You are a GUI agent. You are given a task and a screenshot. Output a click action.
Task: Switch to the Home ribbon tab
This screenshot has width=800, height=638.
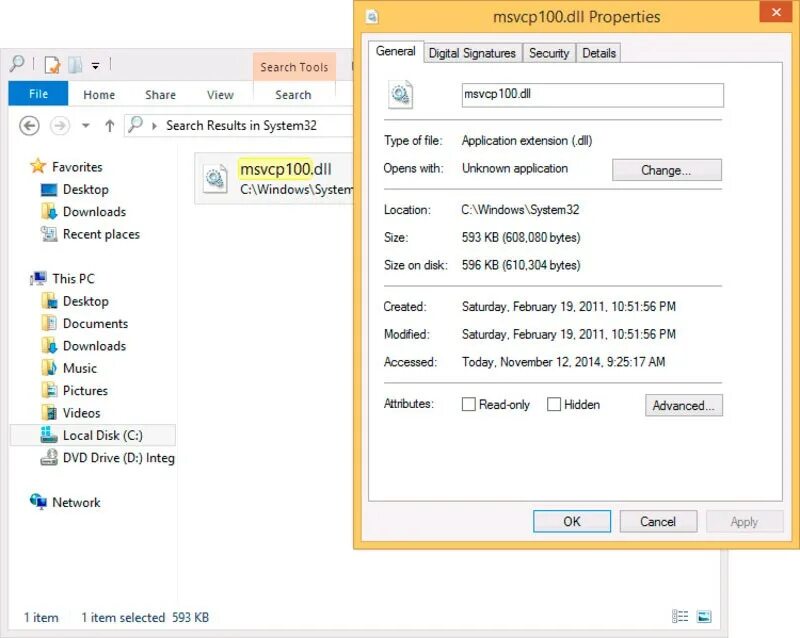(x=99, y=95)
